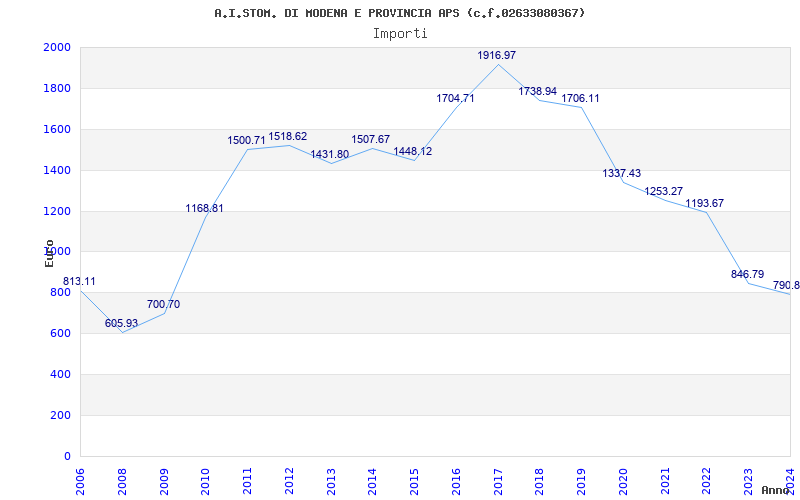Select data label 1706.11

tap(580, 98)
